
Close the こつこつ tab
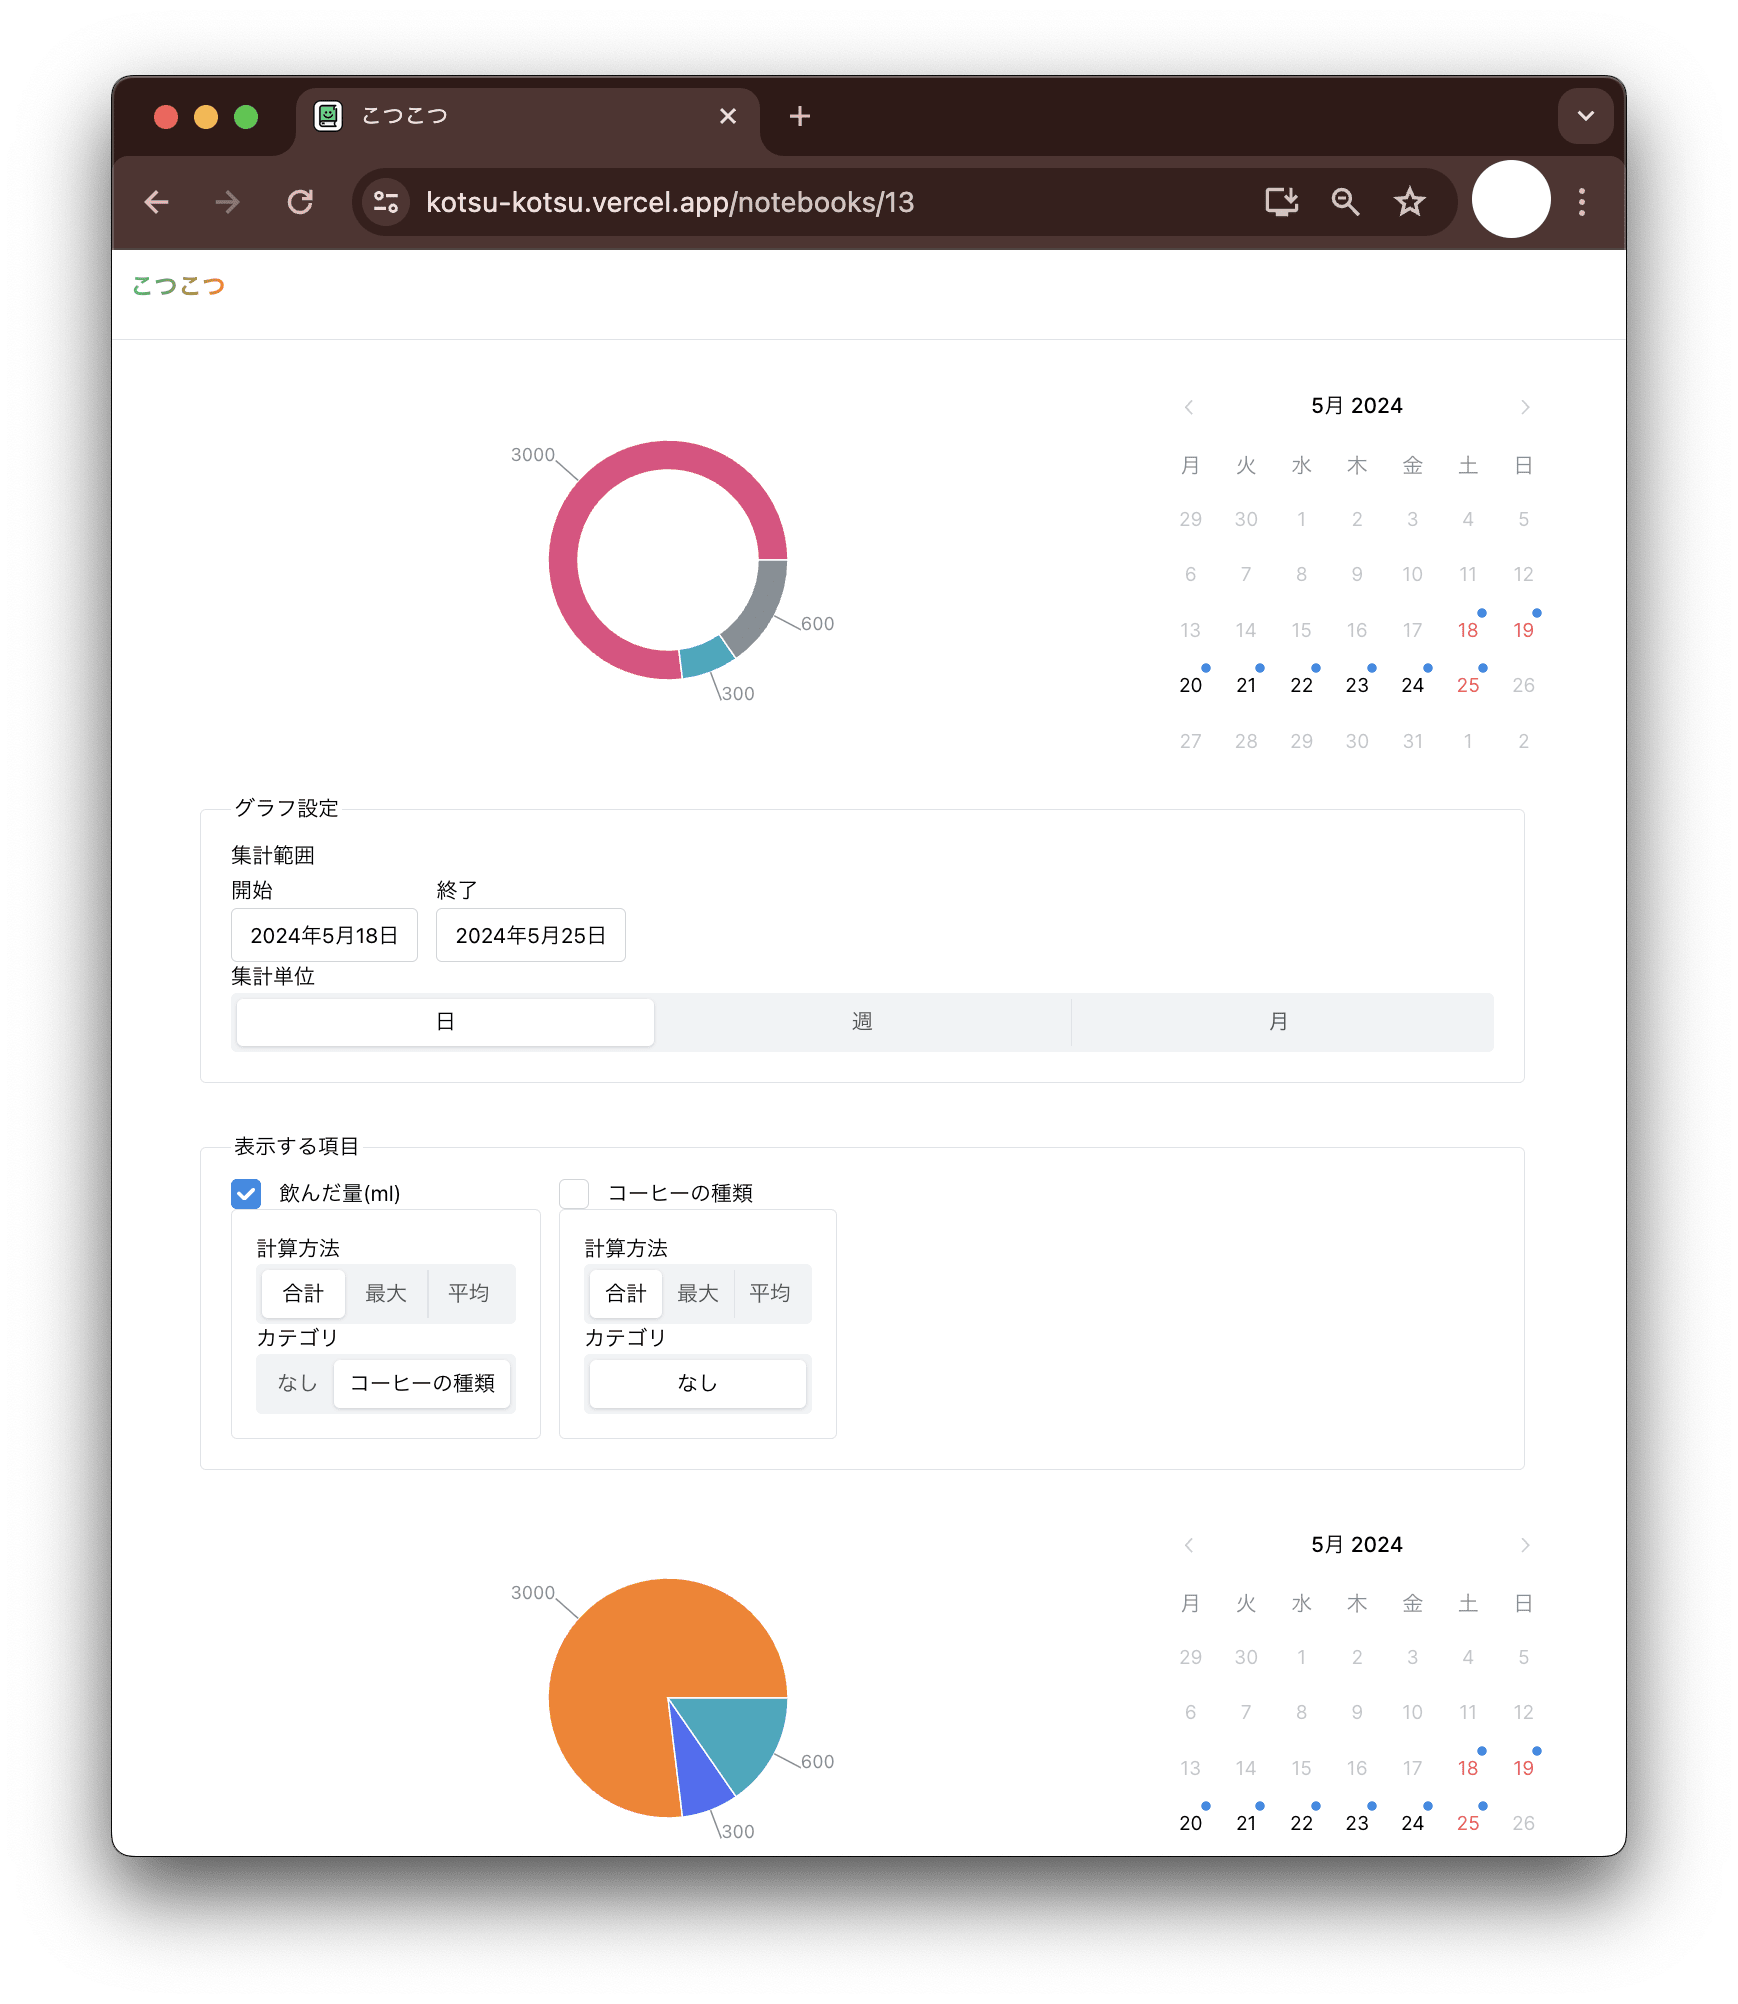728,116
